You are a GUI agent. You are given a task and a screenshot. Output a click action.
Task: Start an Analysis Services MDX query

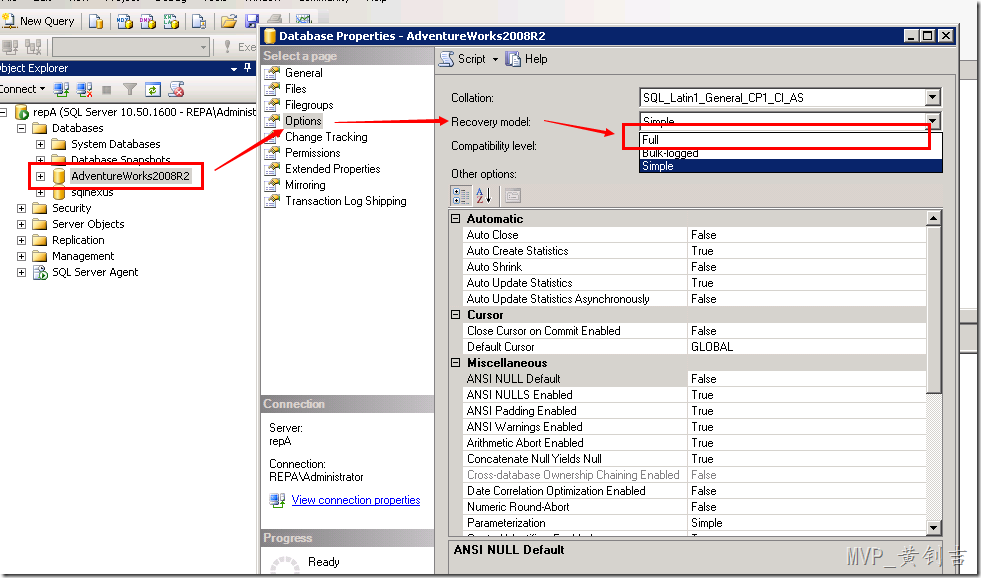[125, 21]
